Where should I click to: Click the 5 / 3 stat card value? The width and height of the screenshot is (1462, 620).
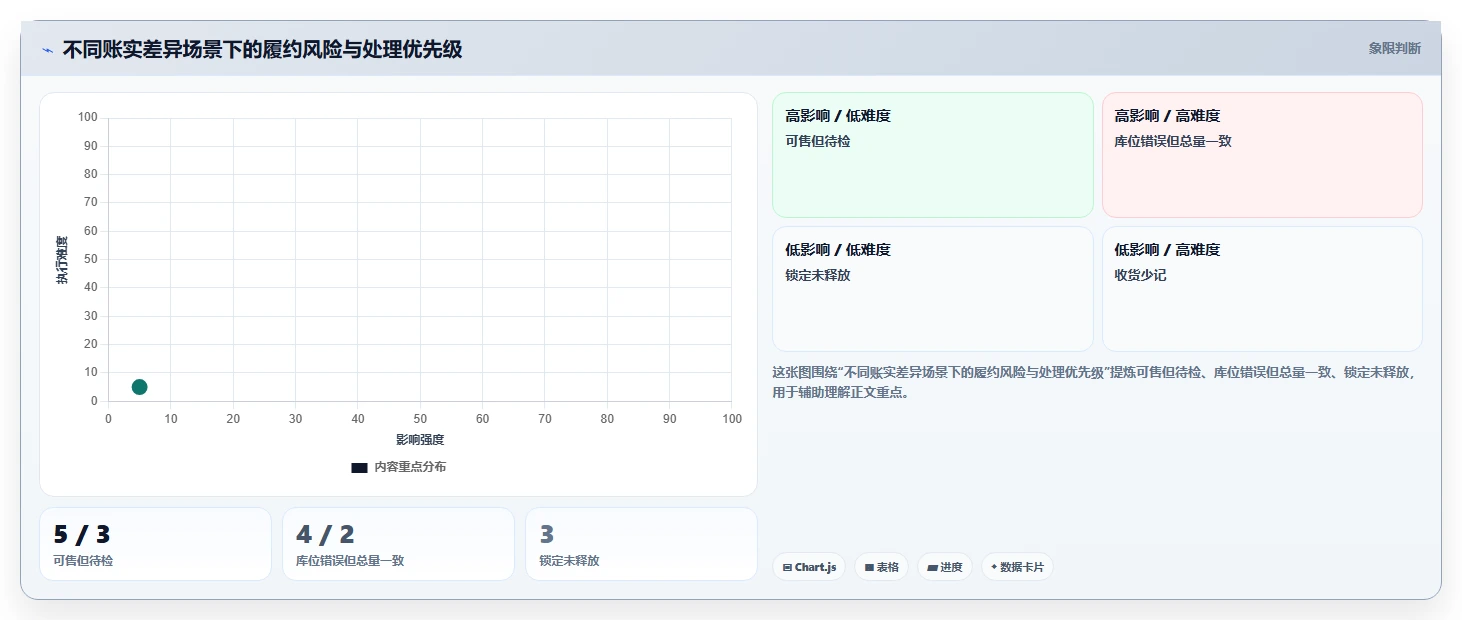82,534
